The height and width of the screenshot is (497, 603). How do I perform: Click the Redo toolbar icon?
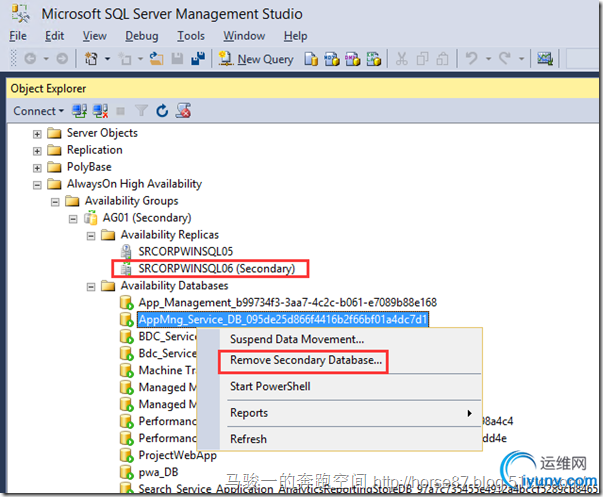pos(505,58)
